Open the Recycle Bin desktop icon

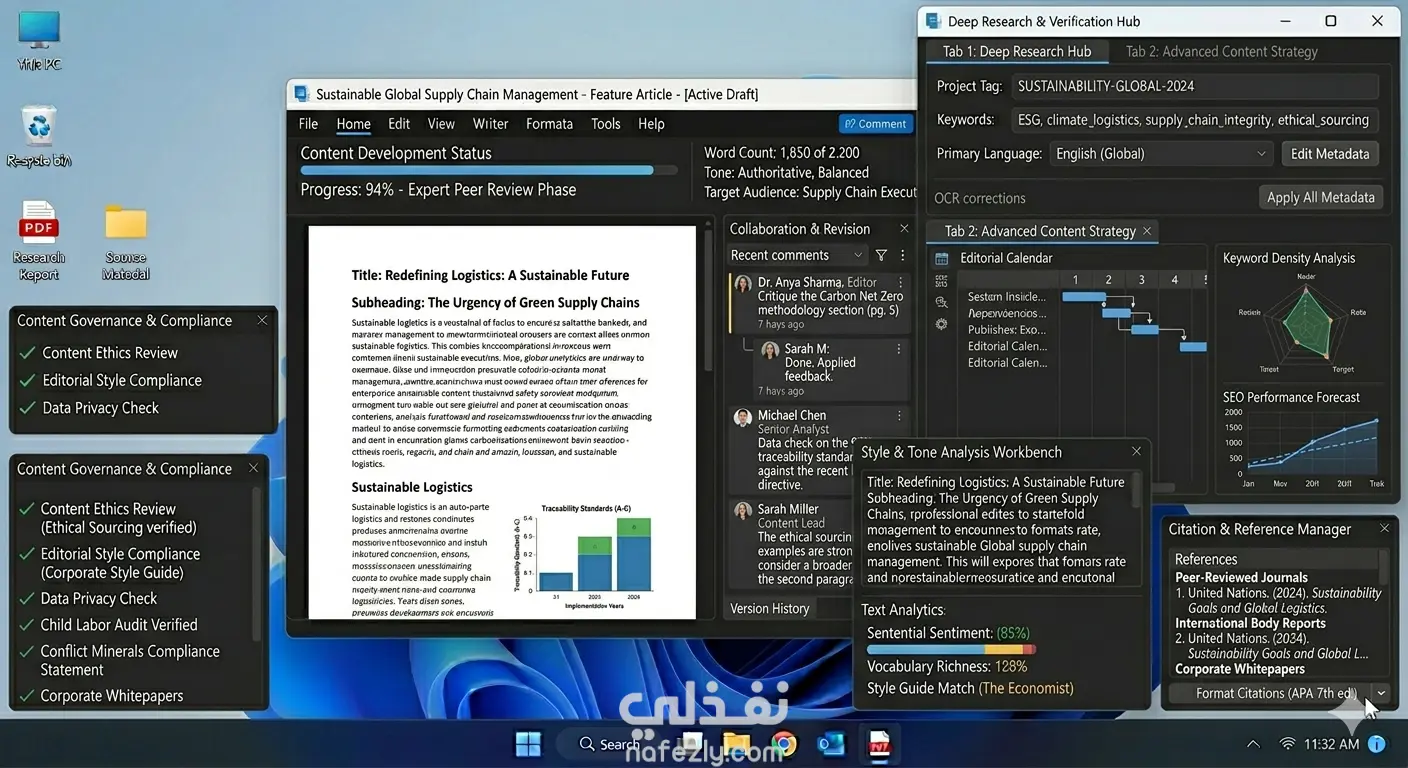click(x=39, y=135)
